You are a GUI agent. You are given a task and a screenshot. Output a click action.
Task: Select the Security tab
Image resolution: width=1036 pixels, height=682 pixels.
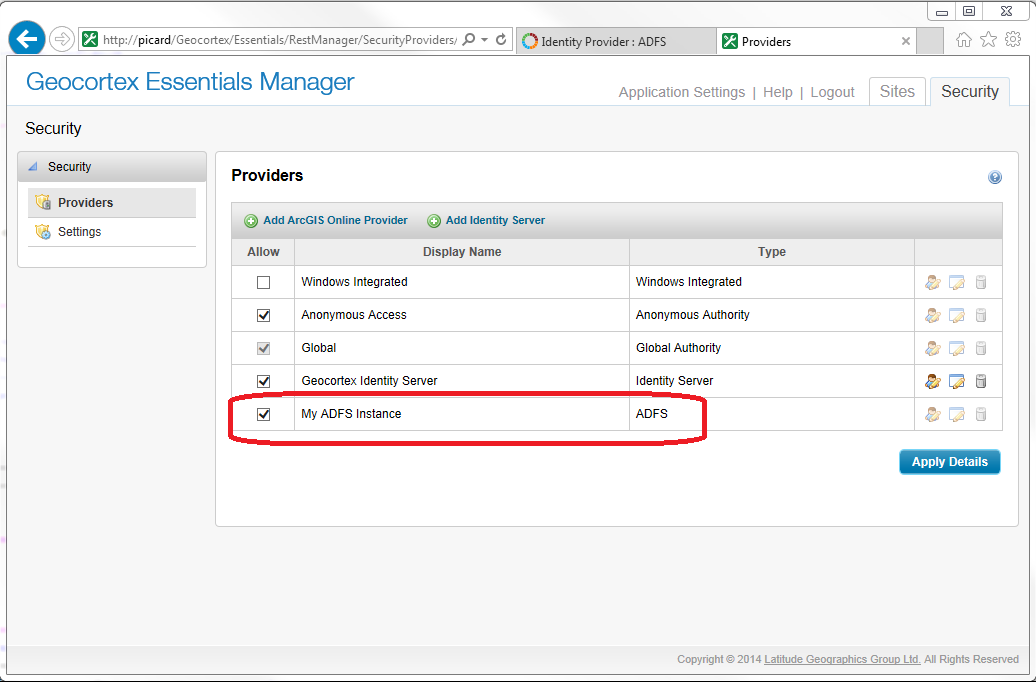pyautogui.click(x=969, y=91)
